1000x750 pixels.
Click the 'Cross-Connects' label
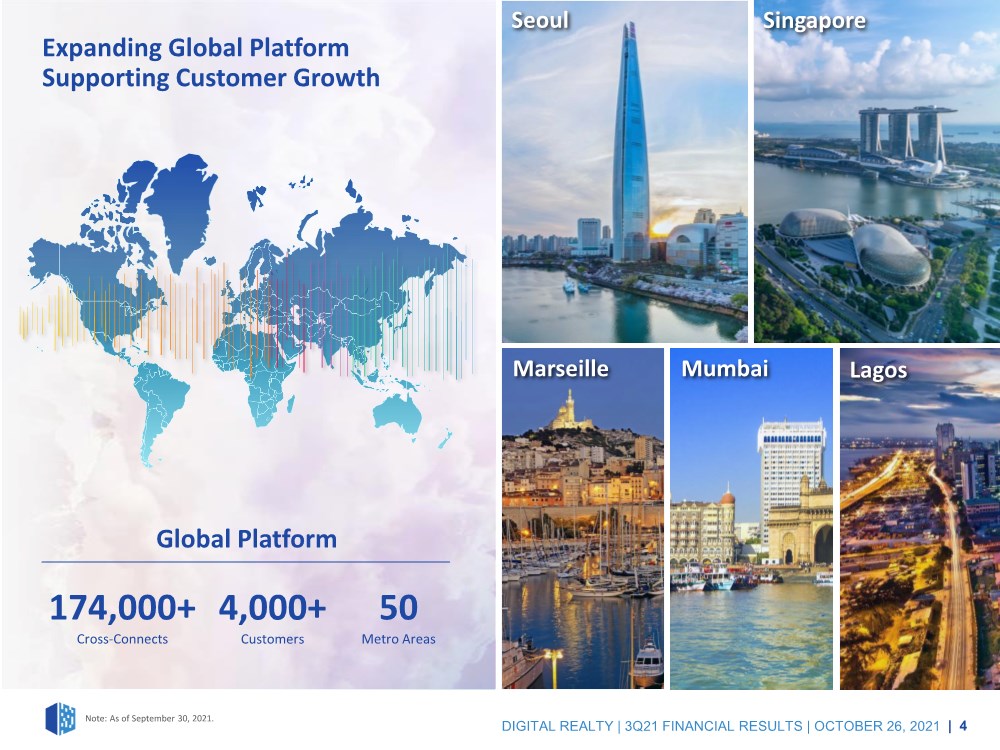click(122, 639)
